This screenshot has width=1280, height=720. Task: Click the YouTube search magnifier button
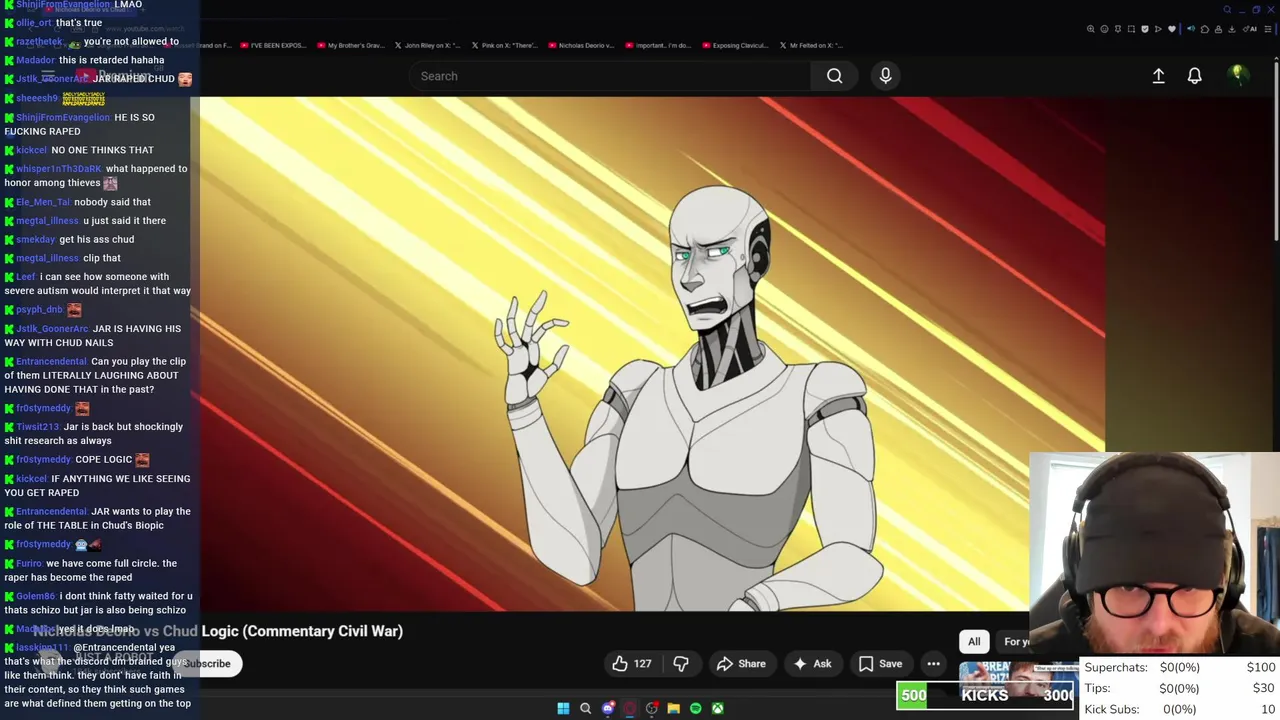tap(834, 76)
